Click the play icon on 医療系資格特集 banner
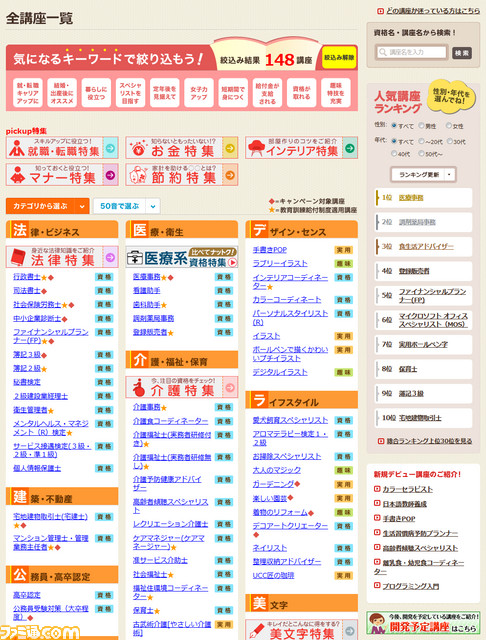This screenshot has height=640, width=486. coord(233,262)
